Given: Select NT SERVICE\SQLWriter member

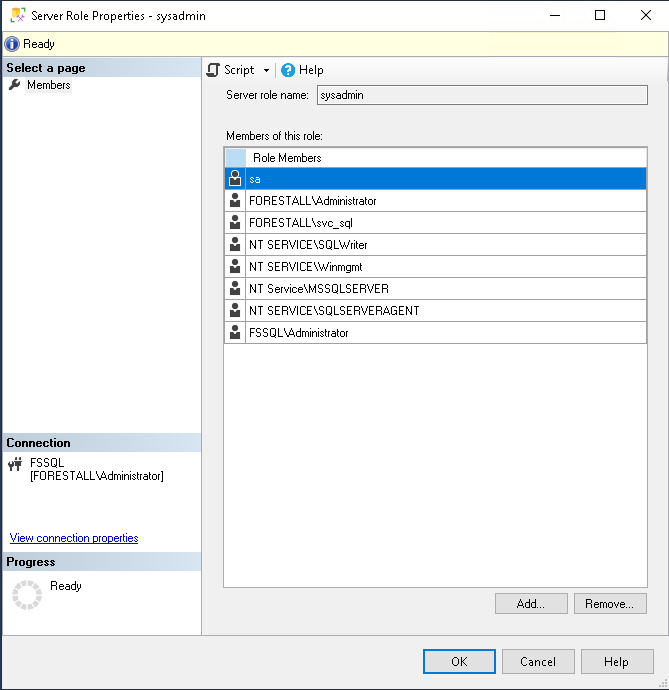Looking at the screenshot, I should (308, 245).
